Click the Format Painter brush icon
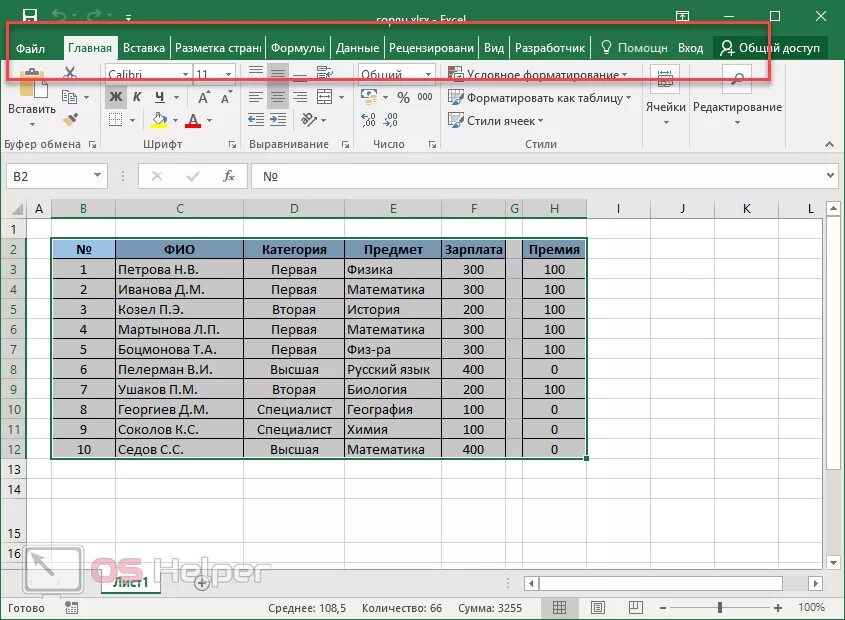 (71, 120)
